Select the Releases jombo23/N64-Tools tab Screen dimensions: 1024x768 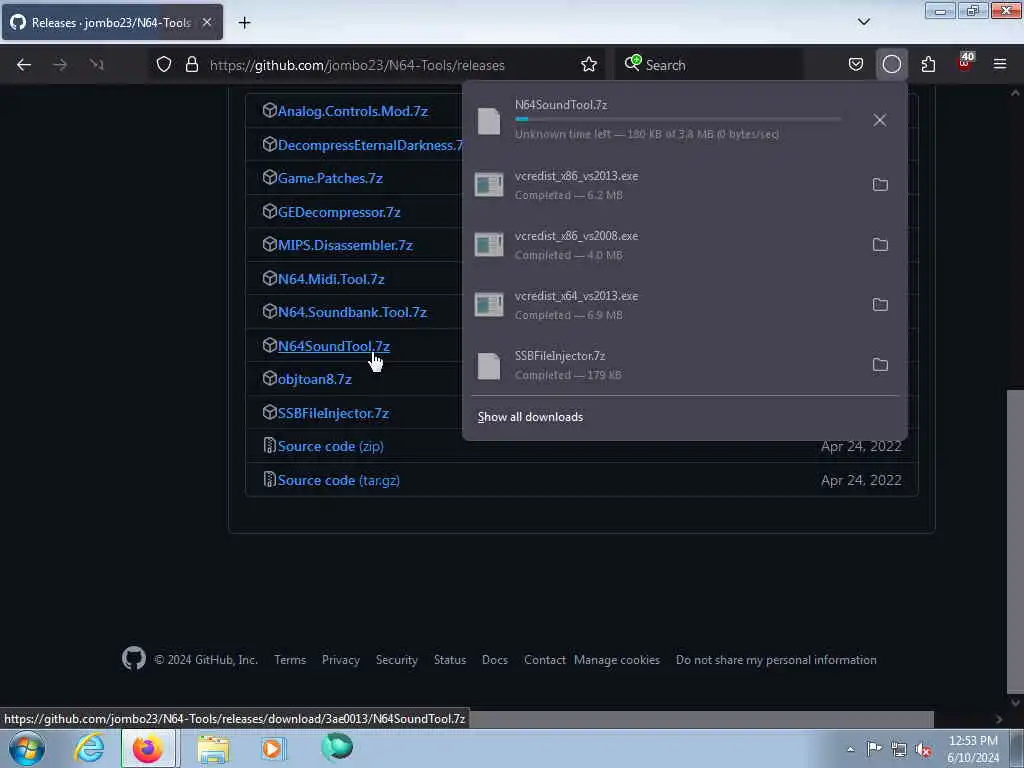coord(112,22)
